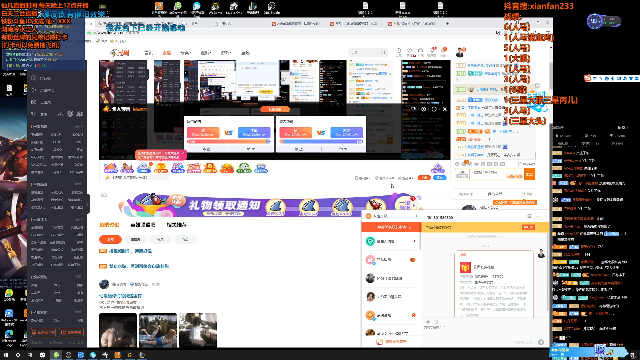
Task: Open the orange highlighted 直播 nav item
Action: click(167, 53)
